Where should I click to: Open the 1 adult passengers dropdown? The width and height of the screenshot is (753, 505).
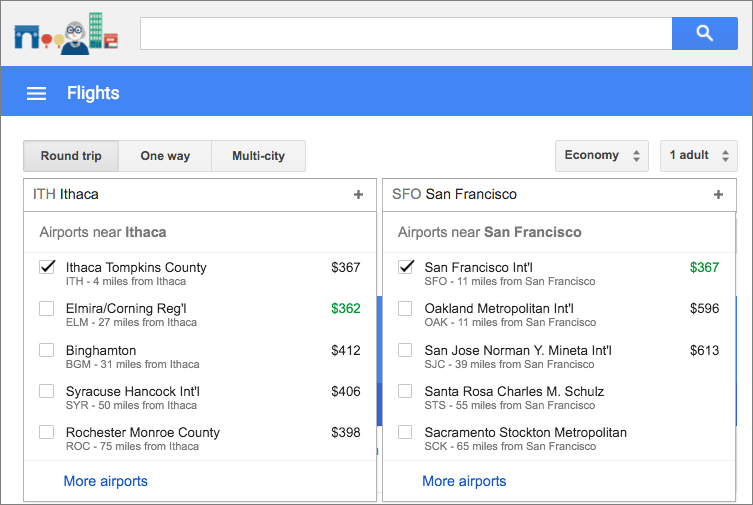(x=699, y=156)
